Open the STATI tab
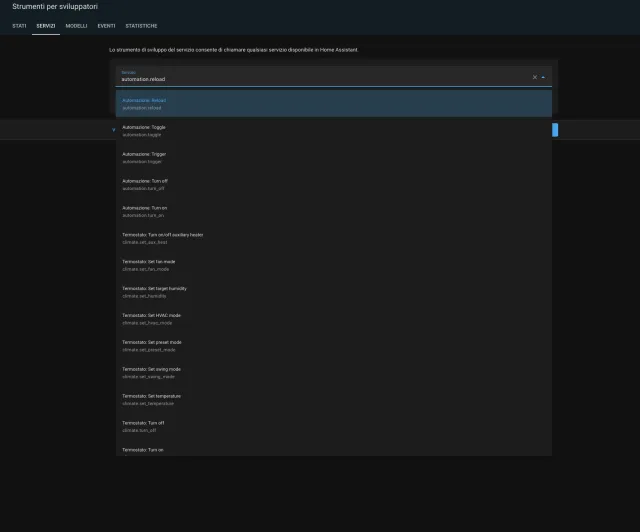The width and height of the screenshot is (640, 532). coord(19,25)
